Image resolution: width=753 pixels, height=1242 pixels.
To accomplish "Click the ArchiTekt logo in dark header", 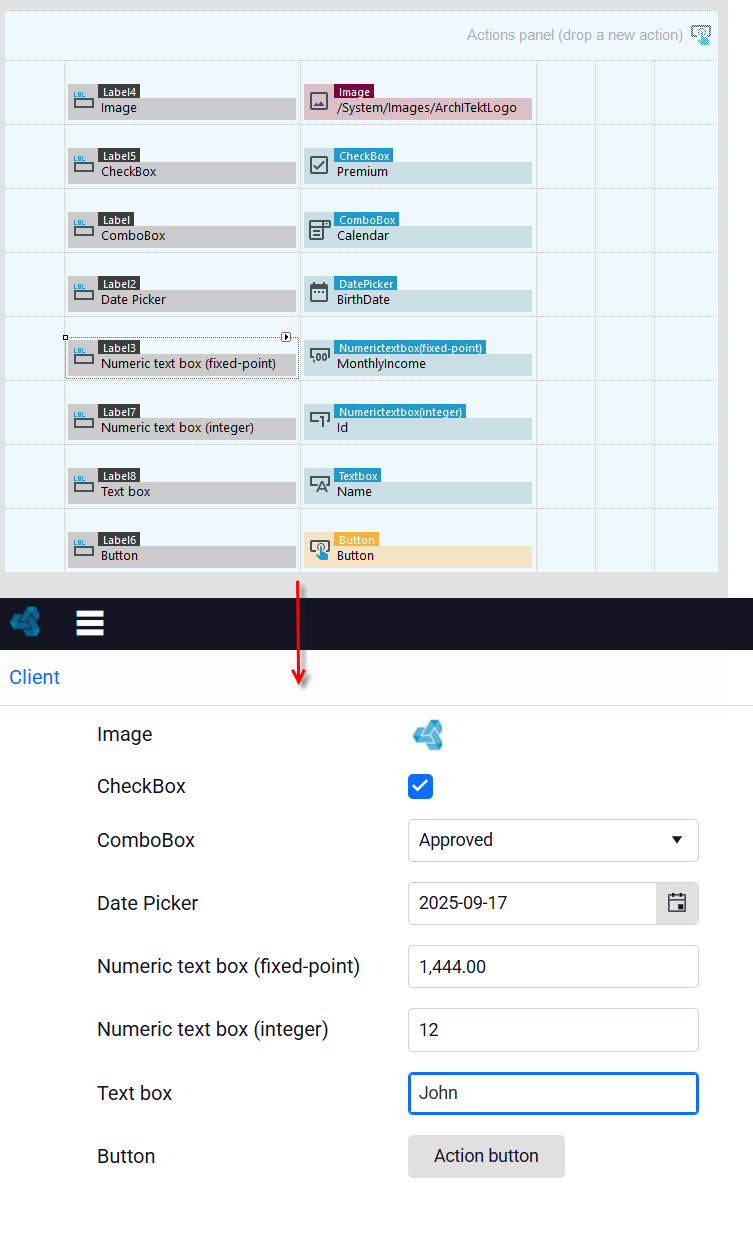I will click(x=25, y=623).
